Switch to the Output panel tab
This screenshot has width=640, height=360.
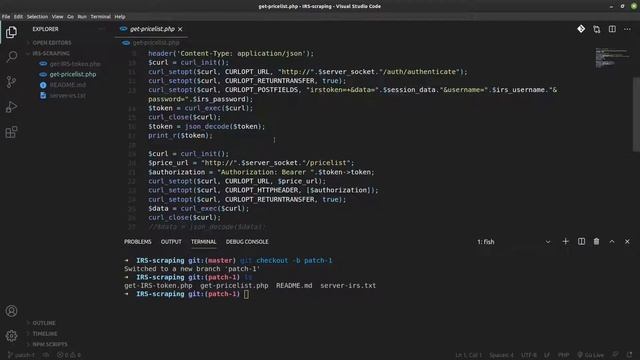[171, 242]
